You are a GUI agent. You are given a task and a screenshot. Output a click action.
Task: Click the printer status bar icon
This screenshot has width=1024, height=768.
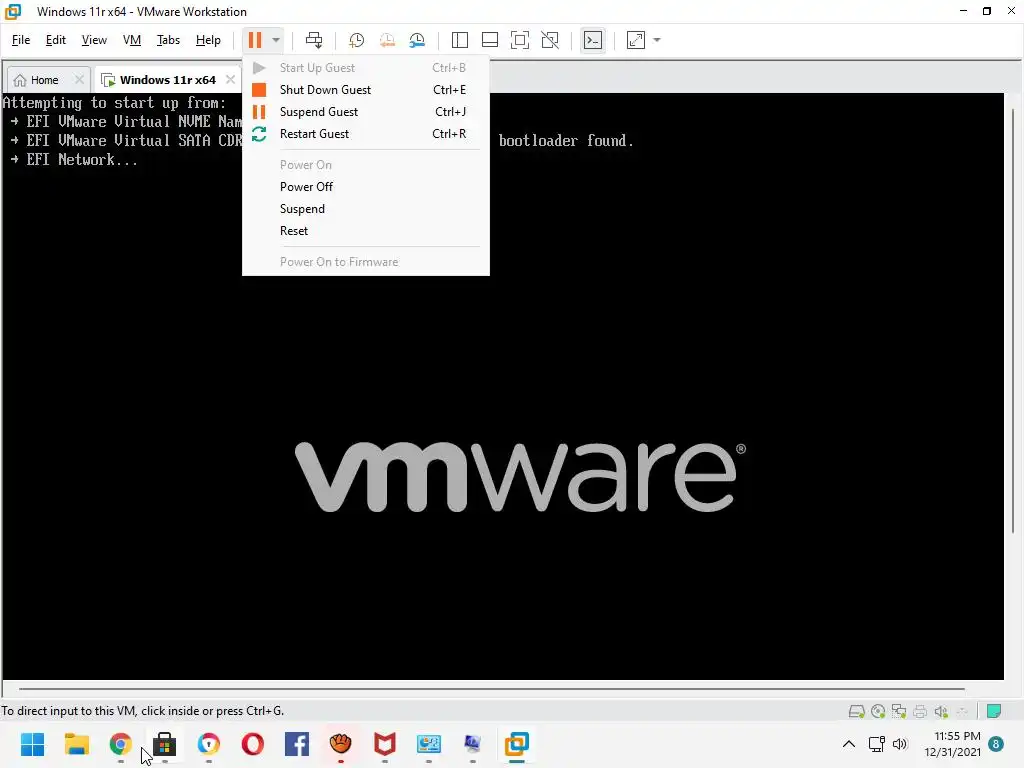coord(920,711)
